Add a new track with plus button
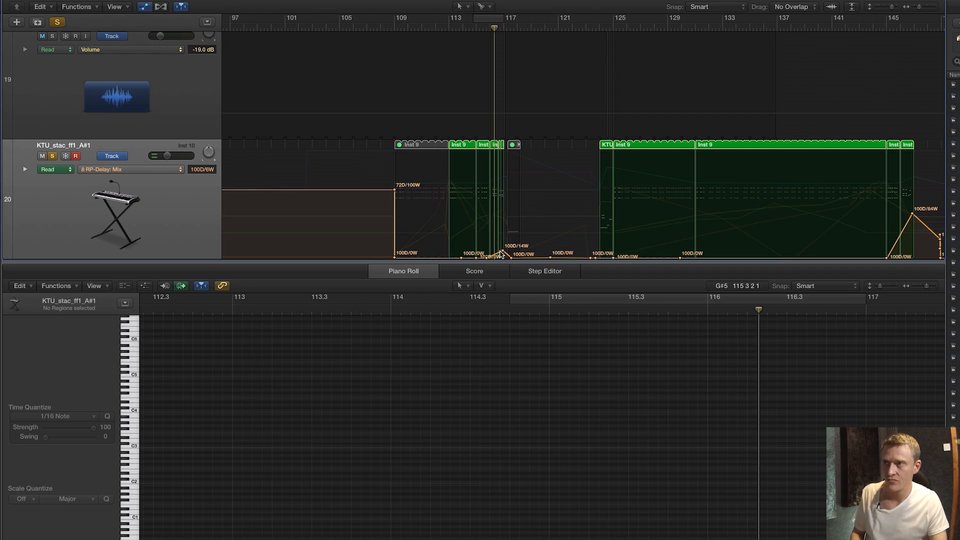The width and height of the screenshot is (960, 540). click(x=17, y=22)
